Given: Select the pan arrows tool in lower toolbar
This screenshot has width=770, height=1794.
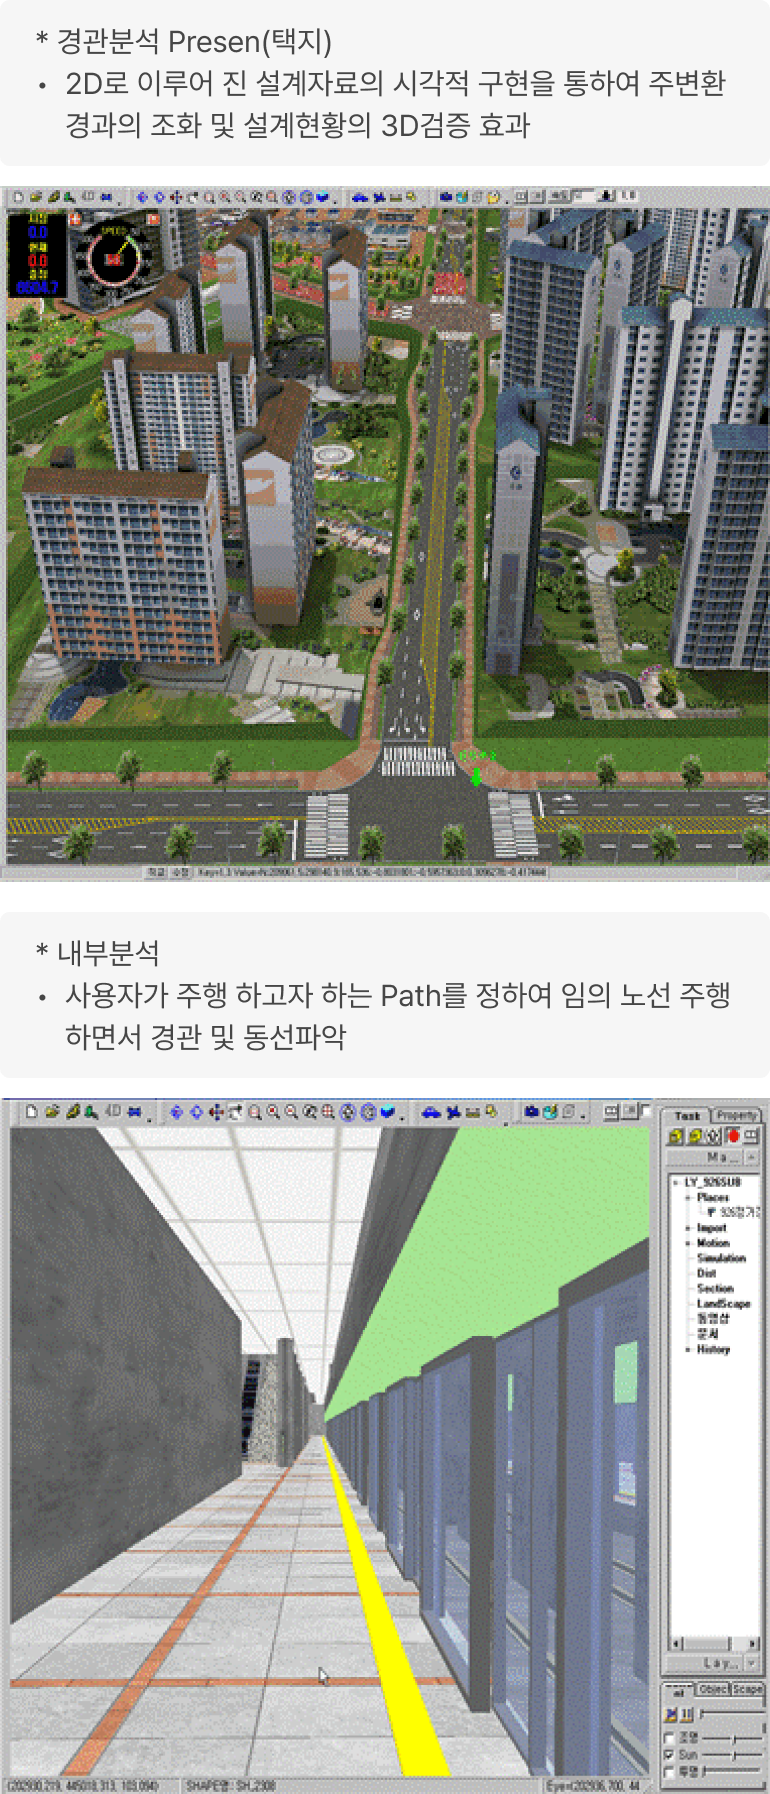Looking at the screenshot, I should tap(216, 1112).
